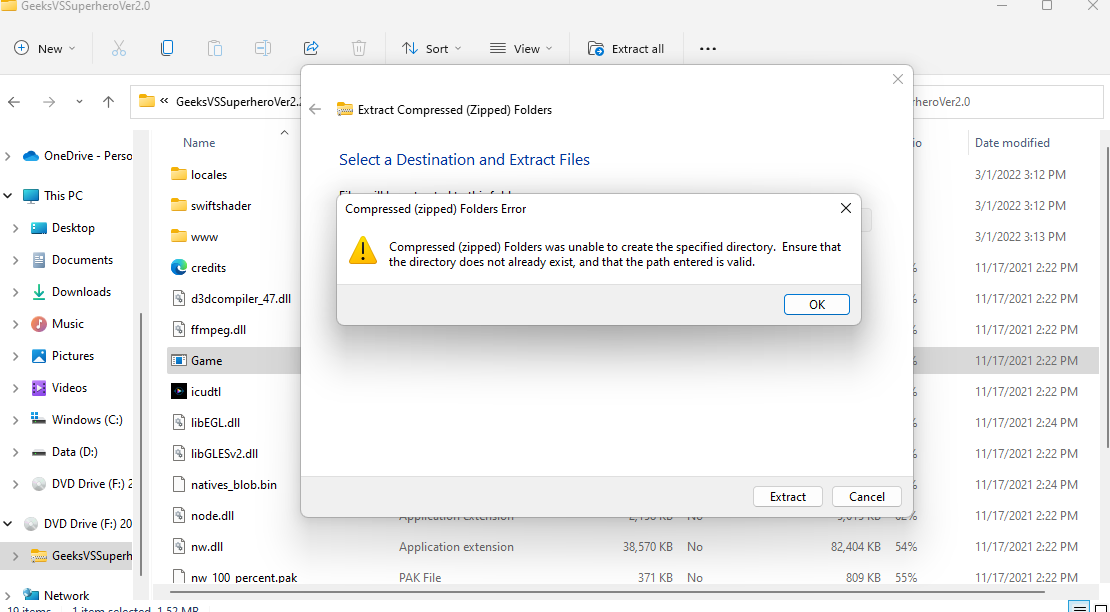Click Extract all in toolbar
Viewport: 1110px width, 612px height.
(626, 48)
